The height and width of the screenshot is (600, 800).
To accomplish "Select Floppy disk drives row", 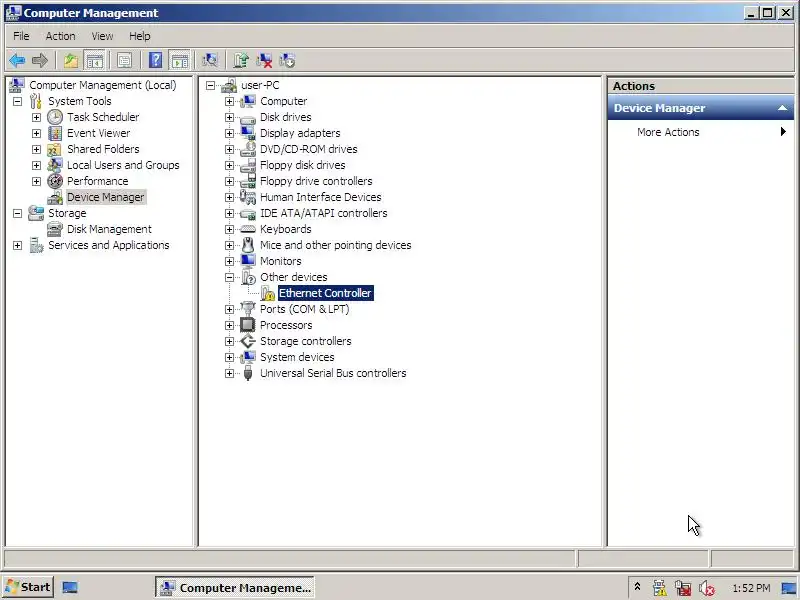I will (x=303, y=165).
